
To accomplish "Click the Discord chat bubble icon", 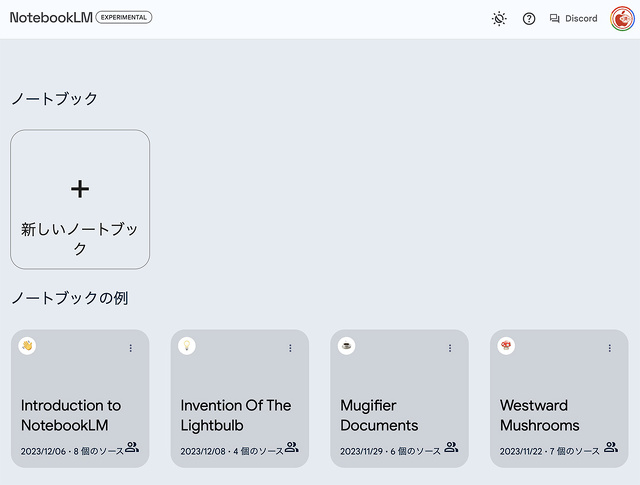I will (x=554, y=18).
